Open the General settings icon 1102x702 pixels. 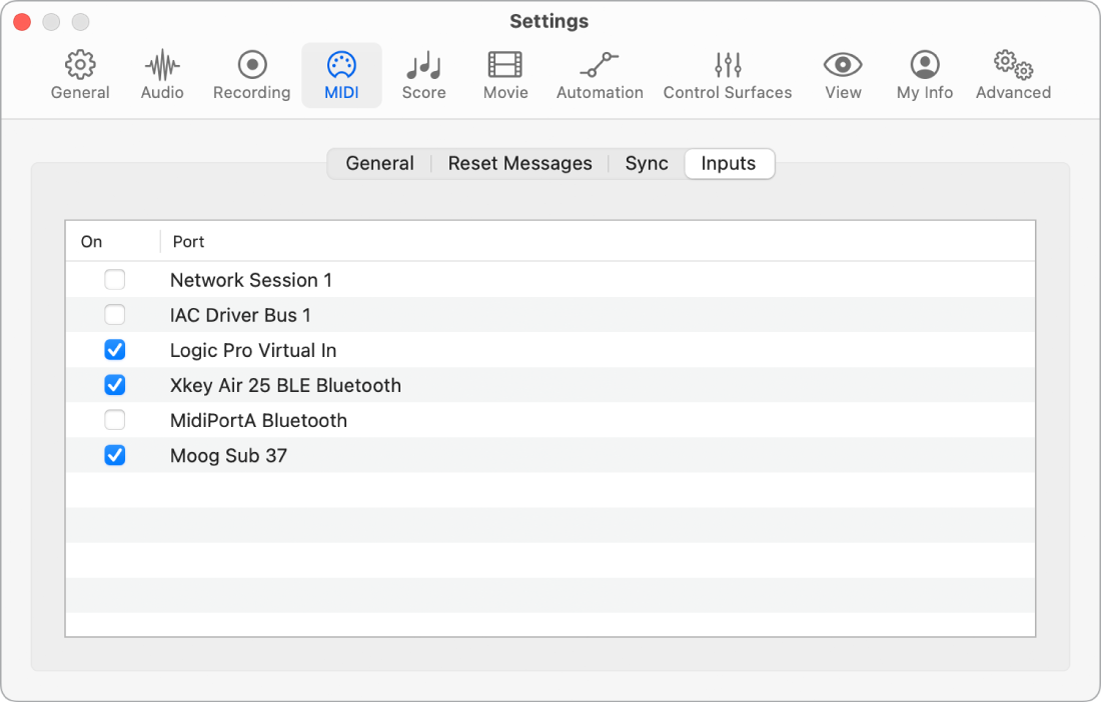pyautogui.click(x=80, y=74)
